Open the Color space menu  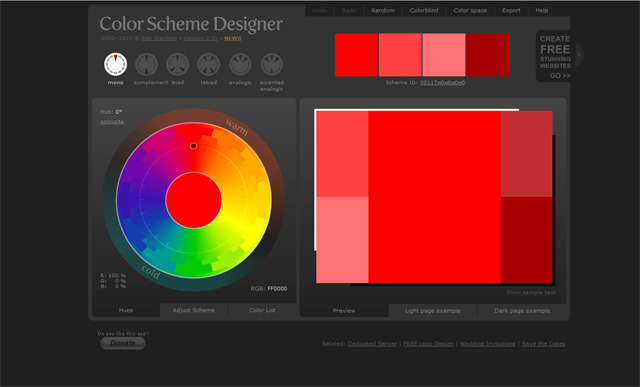470,11
